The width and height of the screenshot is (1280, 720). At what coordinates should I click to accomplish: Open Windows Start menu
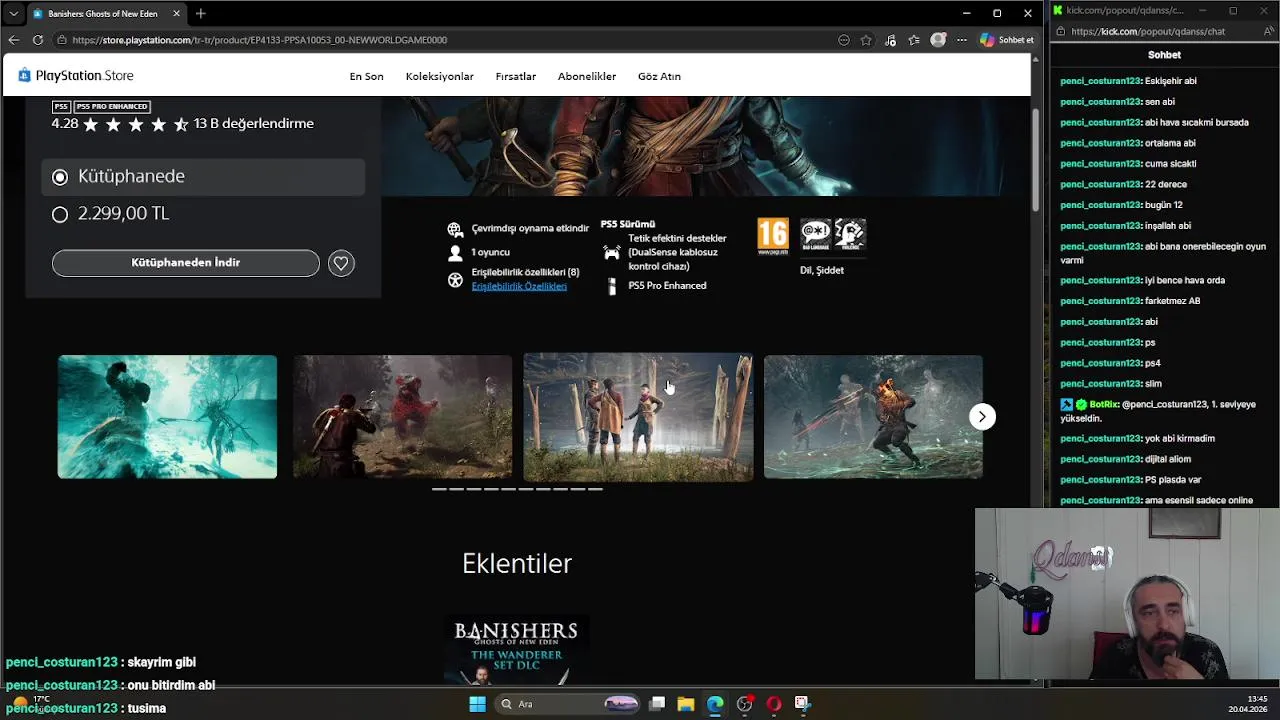tap(477, 704)
